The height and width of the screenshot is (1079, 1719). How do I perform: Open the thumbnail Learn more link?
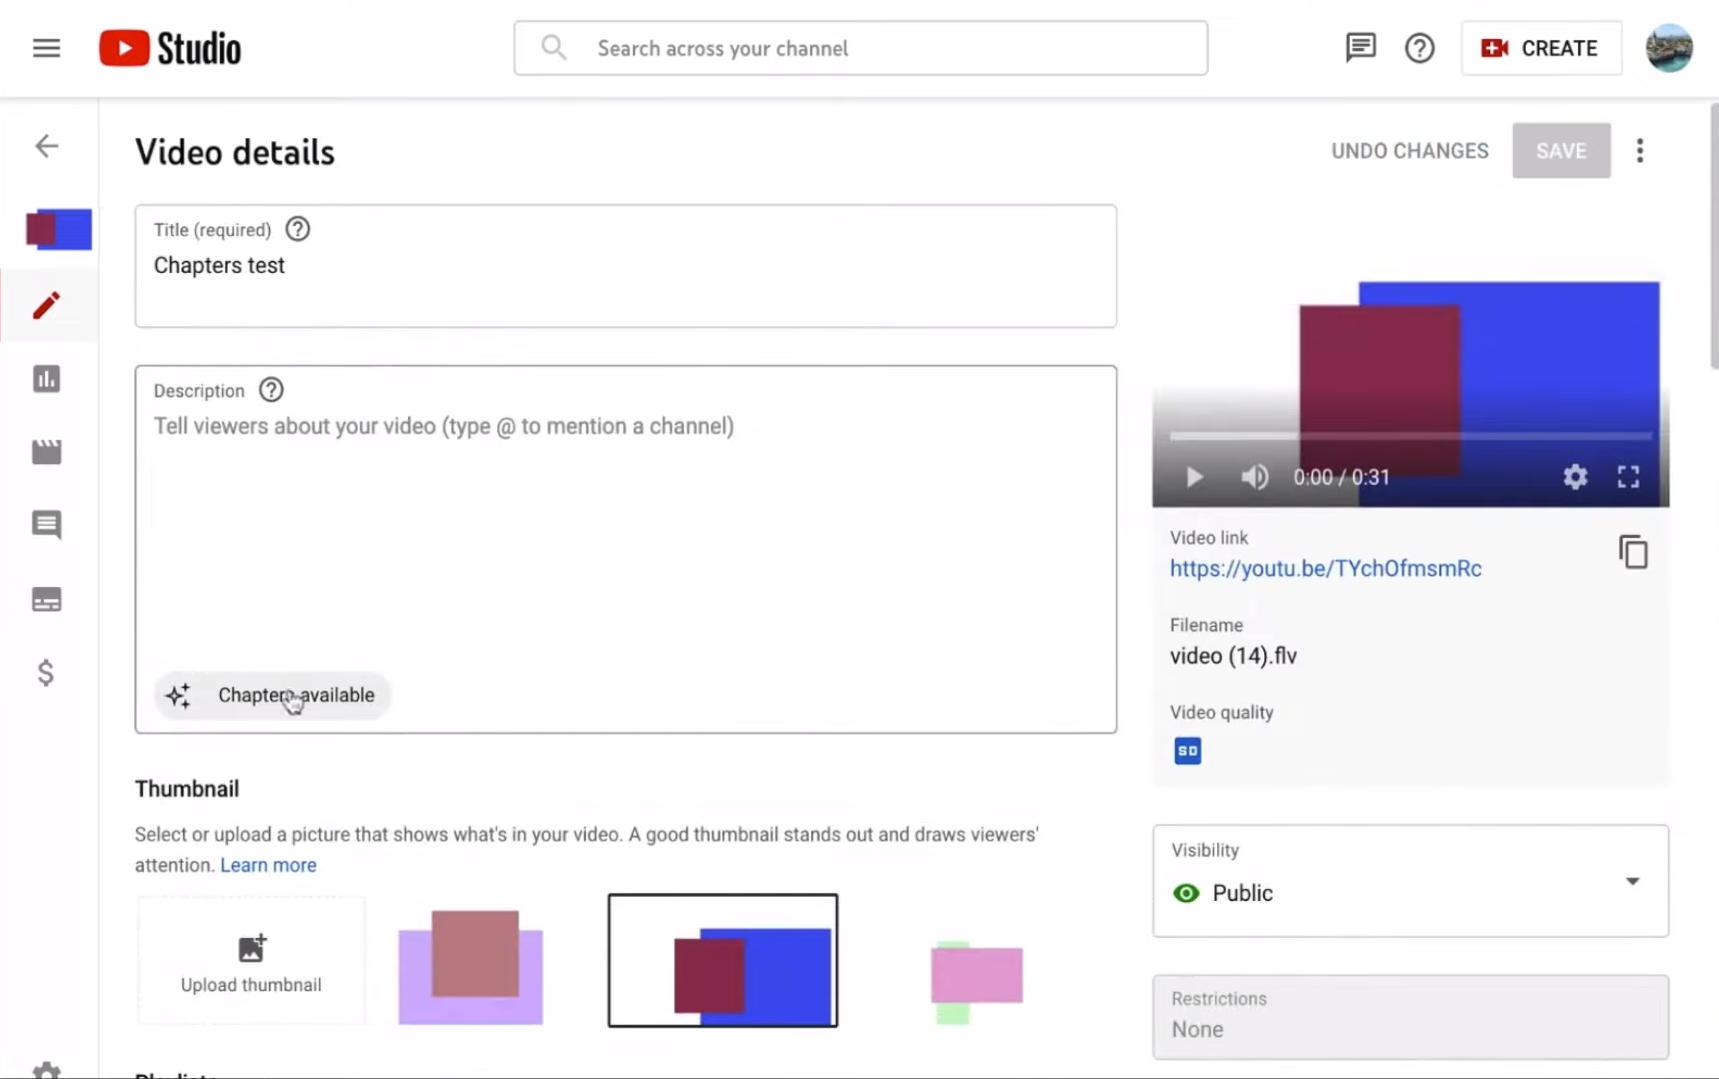(x=268, y=865)
